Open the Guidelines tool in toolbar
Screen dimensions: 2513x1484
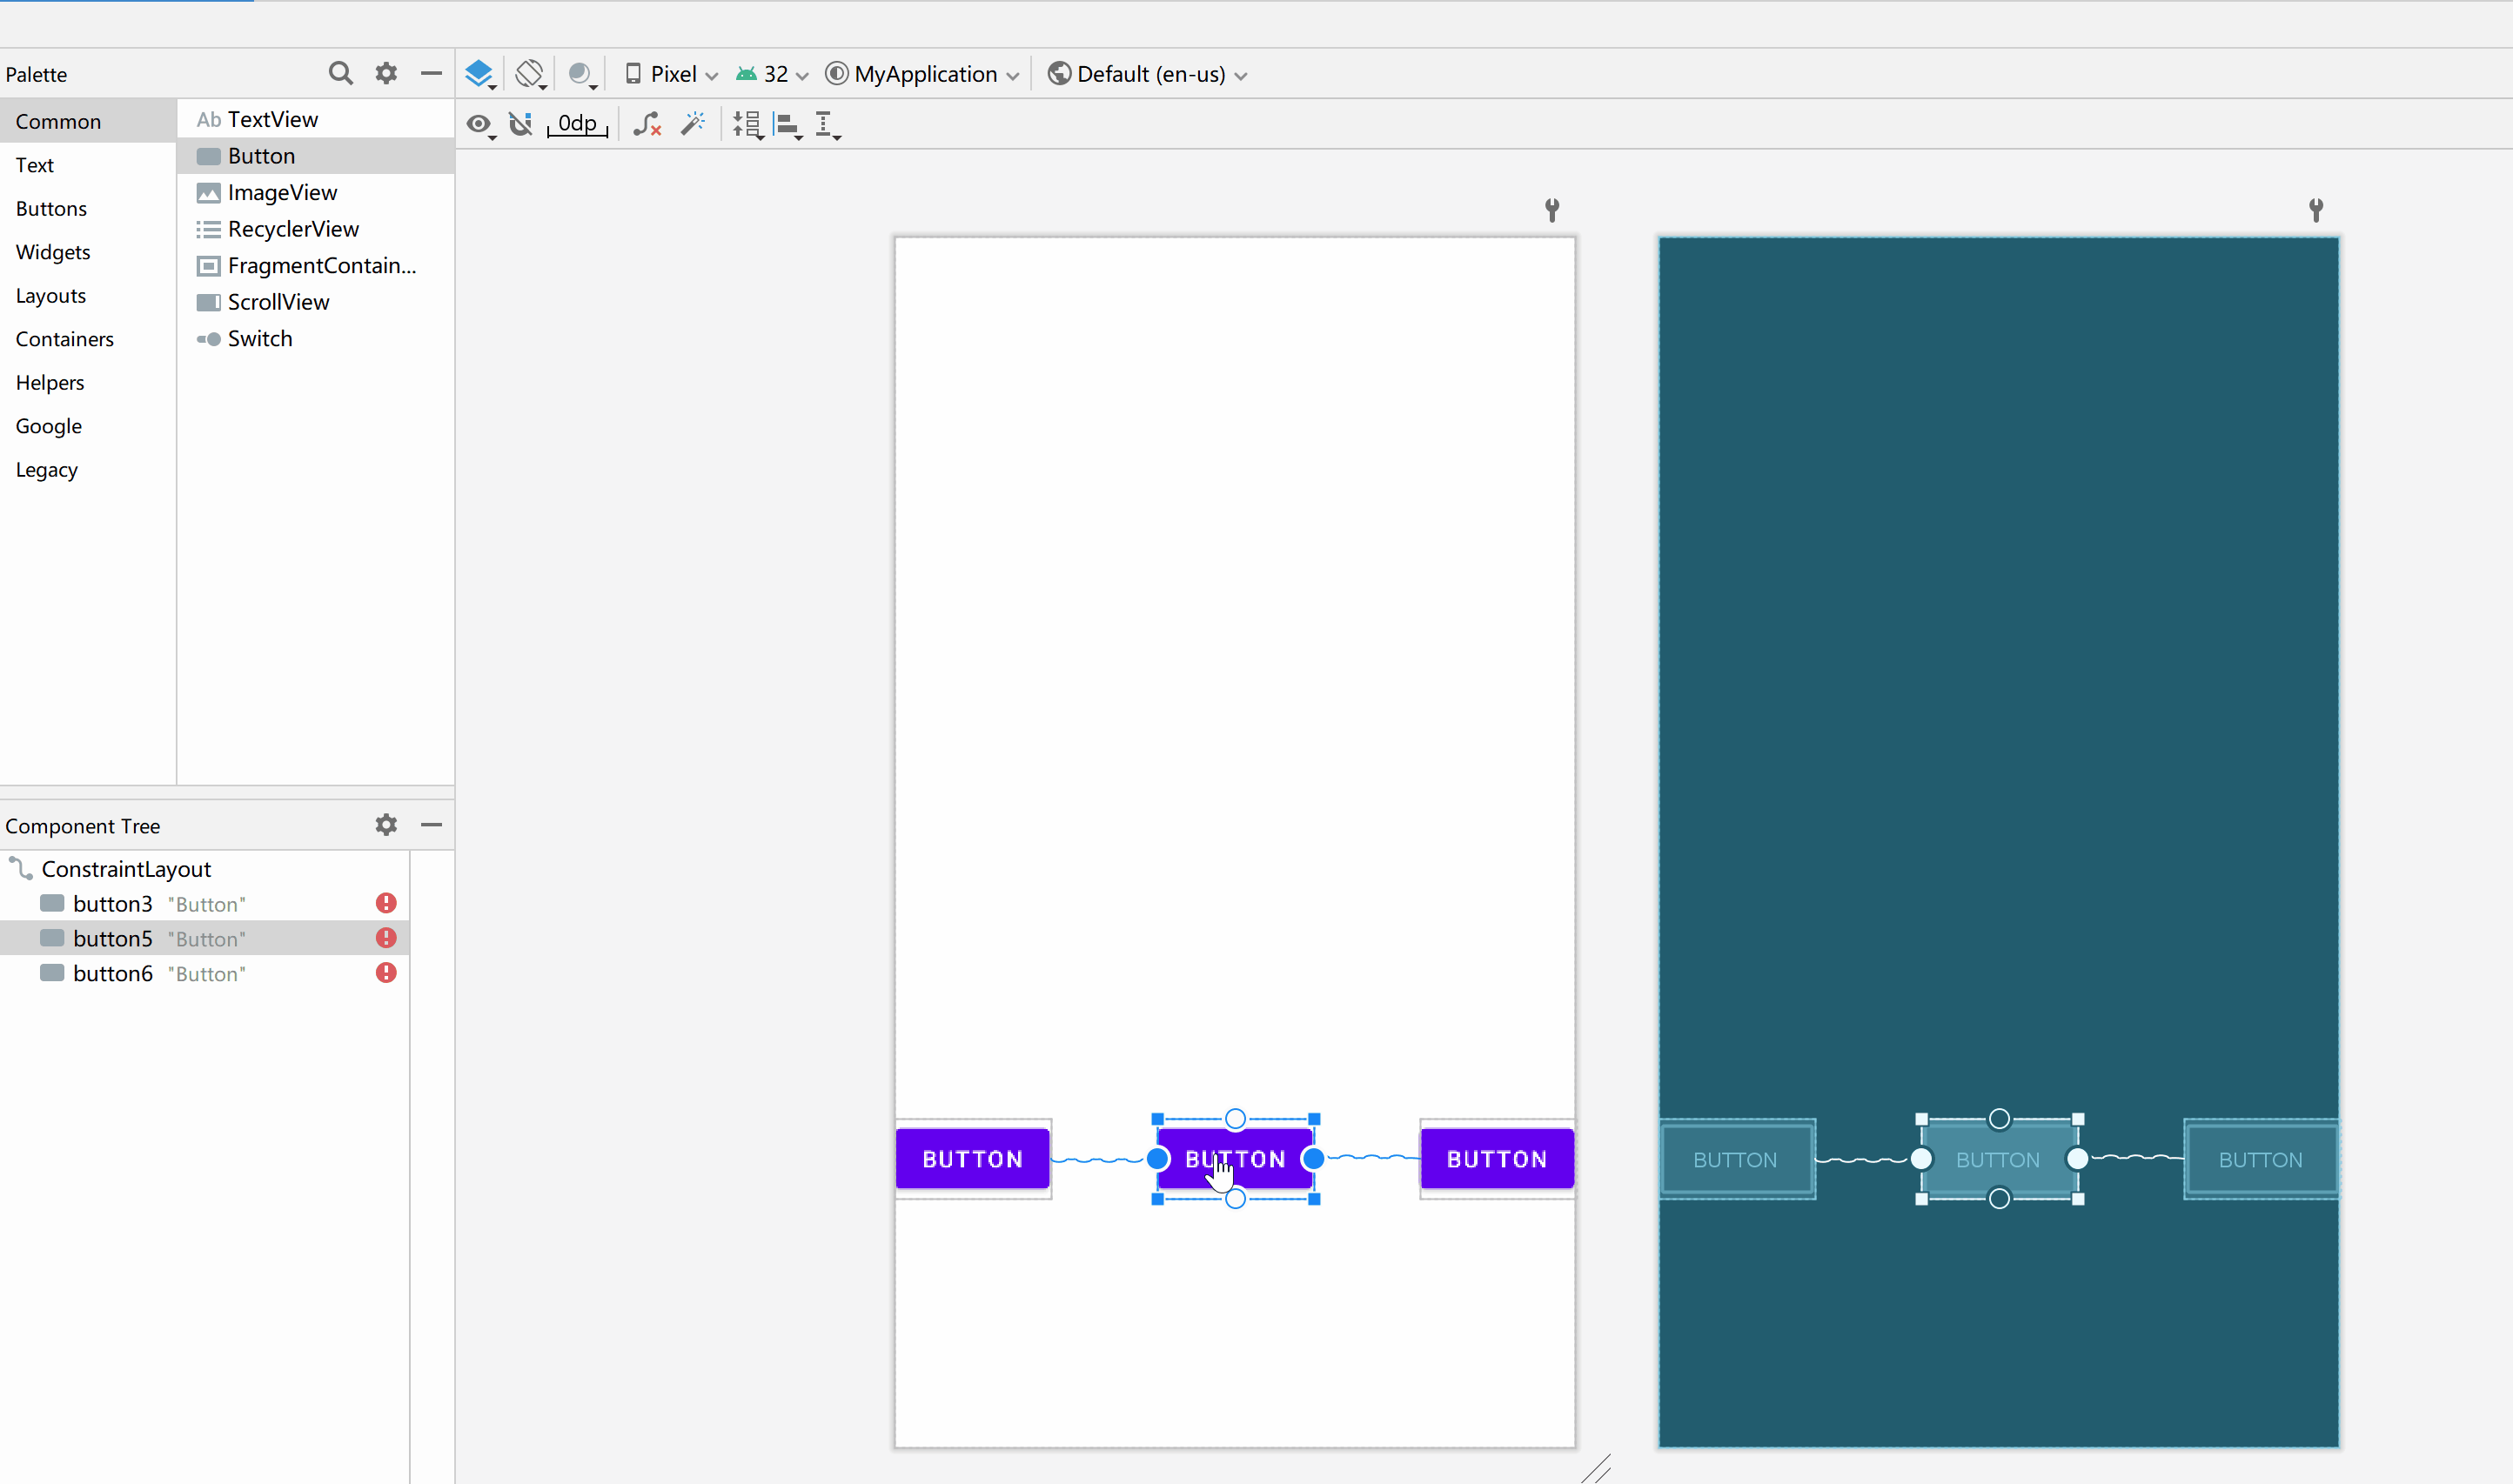pos(826,124)
